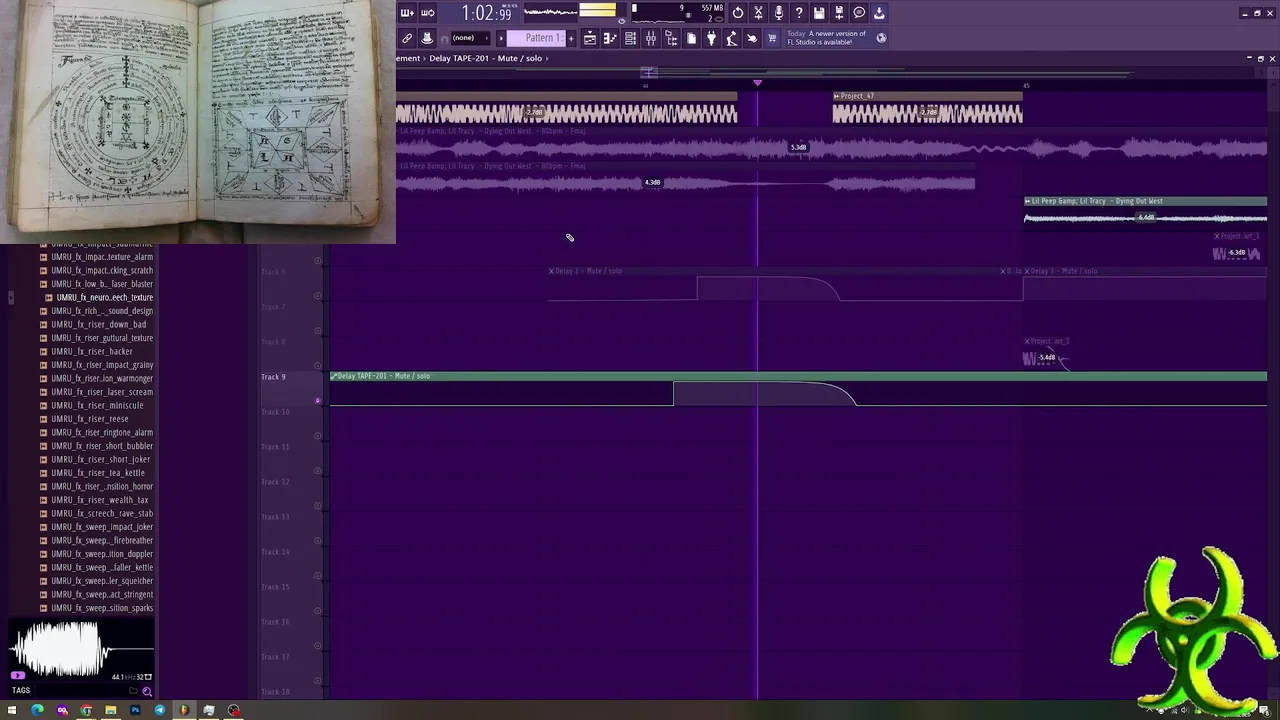Select UMRU_fx_screech_rave_stab sample

coord(102,513)
